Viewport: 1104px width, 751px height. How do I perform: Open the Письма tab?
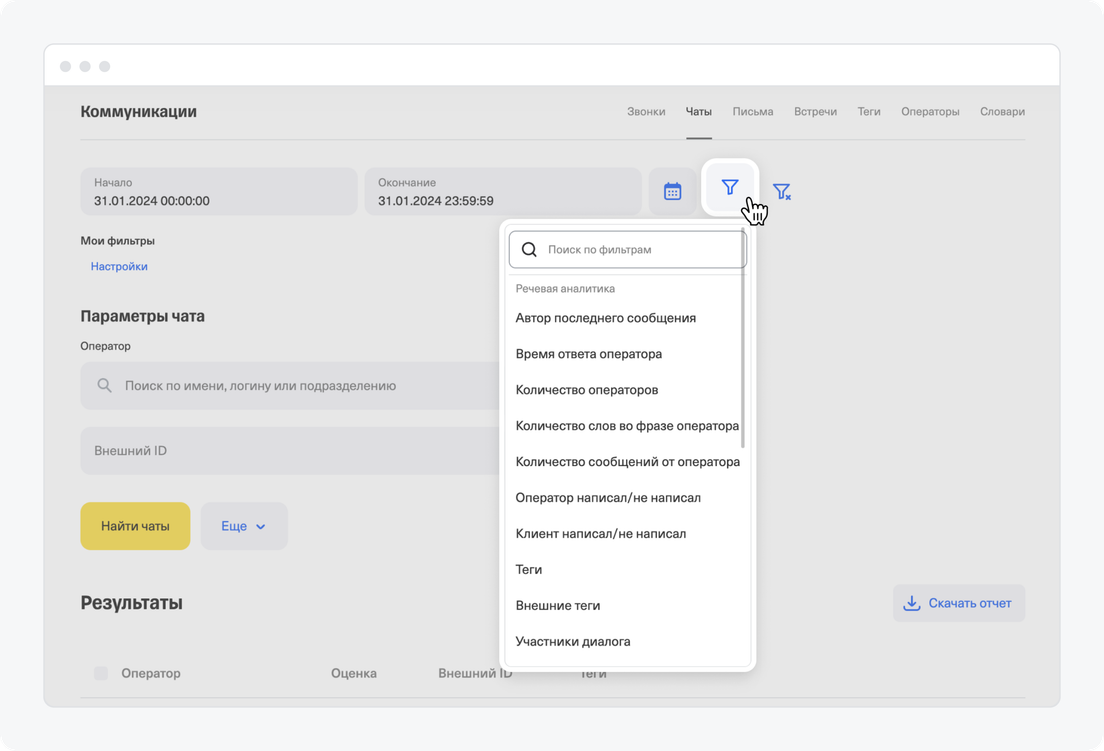pyautogui.click(x=752, y=112)
